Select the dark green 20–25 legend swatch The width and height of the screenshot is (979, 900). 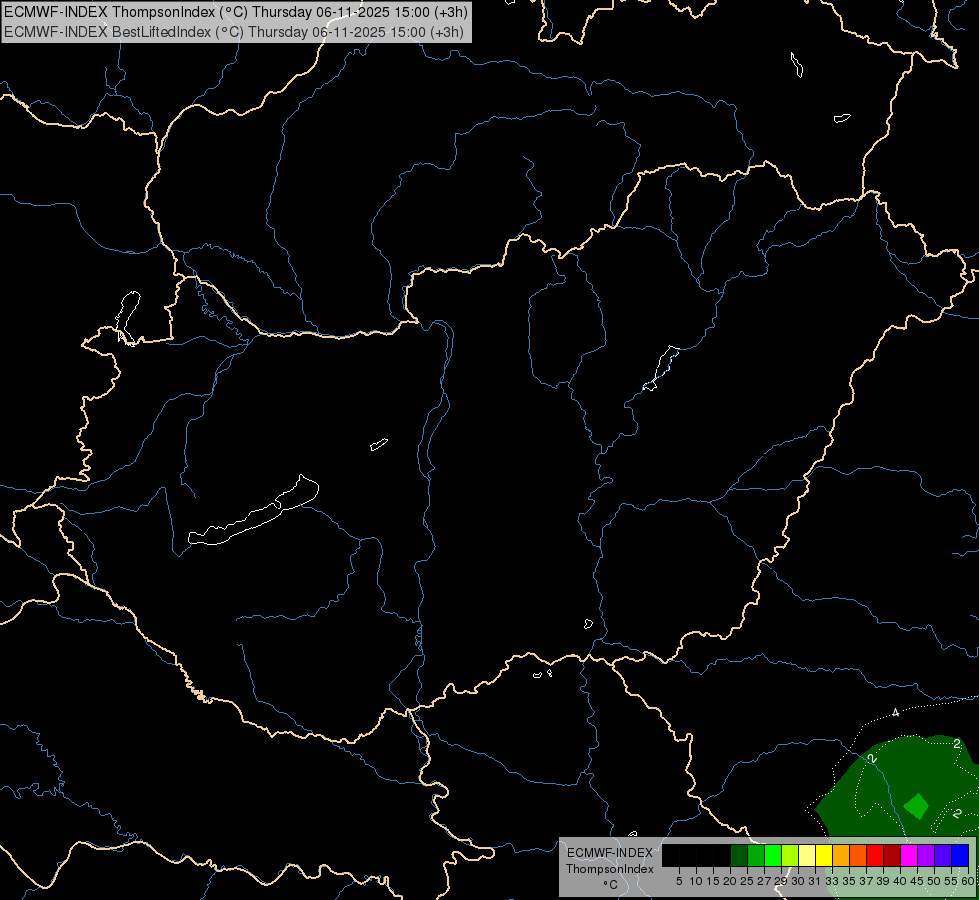click(739, 855)
